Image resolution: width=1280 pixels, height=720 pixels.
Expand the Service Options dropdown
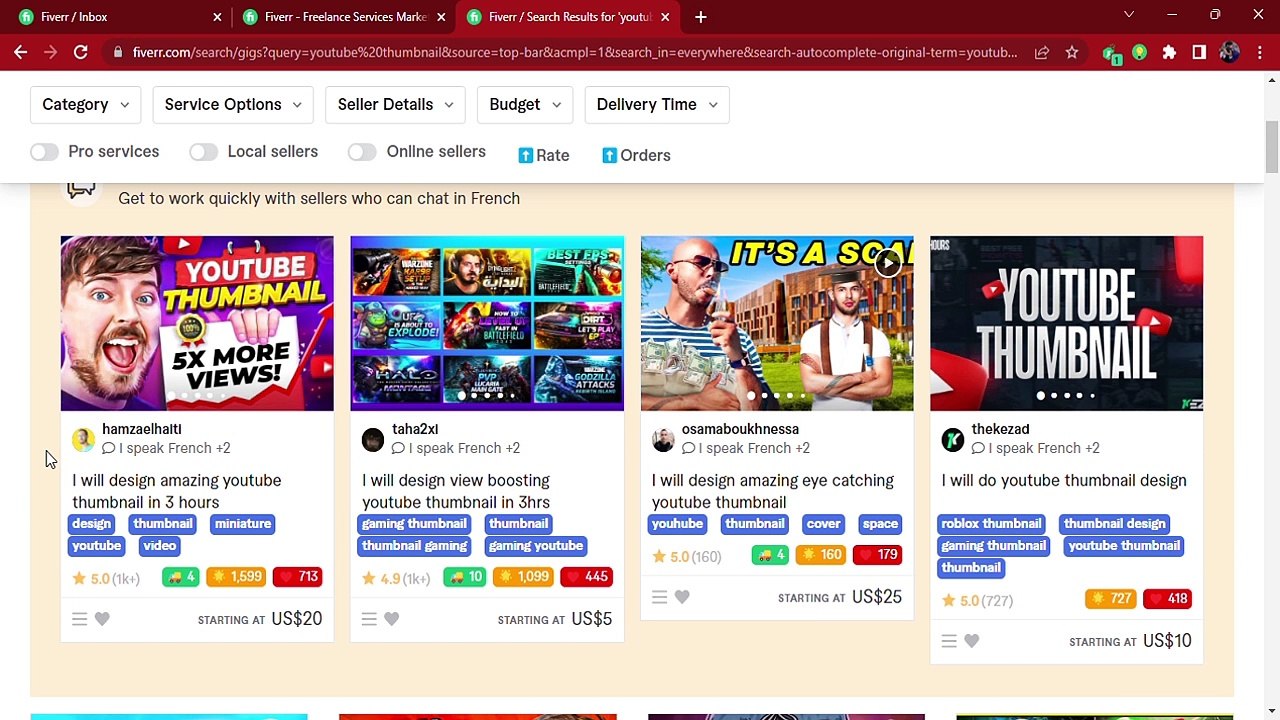233,104
